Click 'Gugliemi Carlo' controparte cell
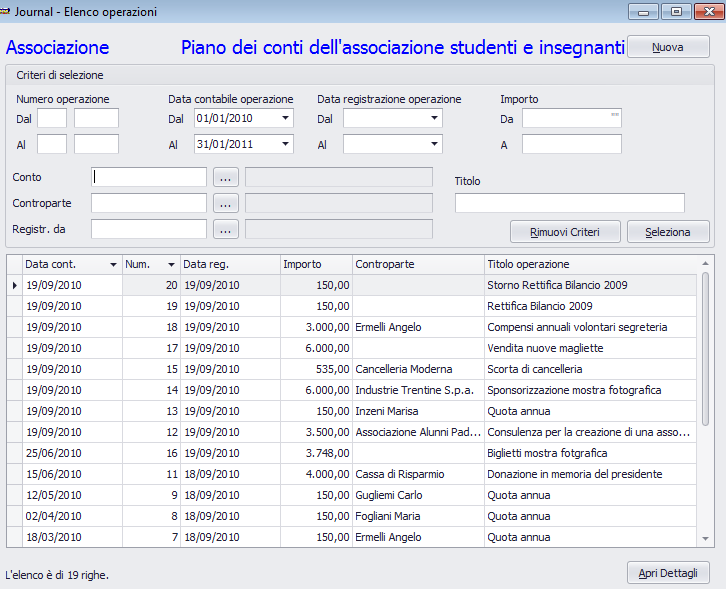Screen dimensions: 726x589 [x=419, y=495]
